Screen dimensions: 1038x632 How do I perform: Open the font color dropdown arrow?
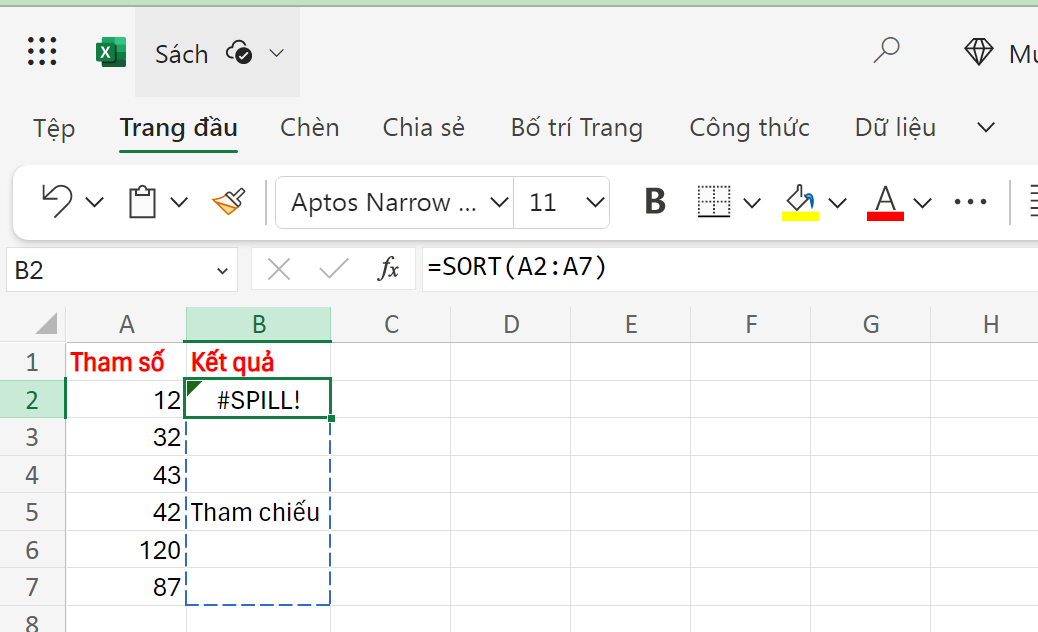[x=922, y=203]
